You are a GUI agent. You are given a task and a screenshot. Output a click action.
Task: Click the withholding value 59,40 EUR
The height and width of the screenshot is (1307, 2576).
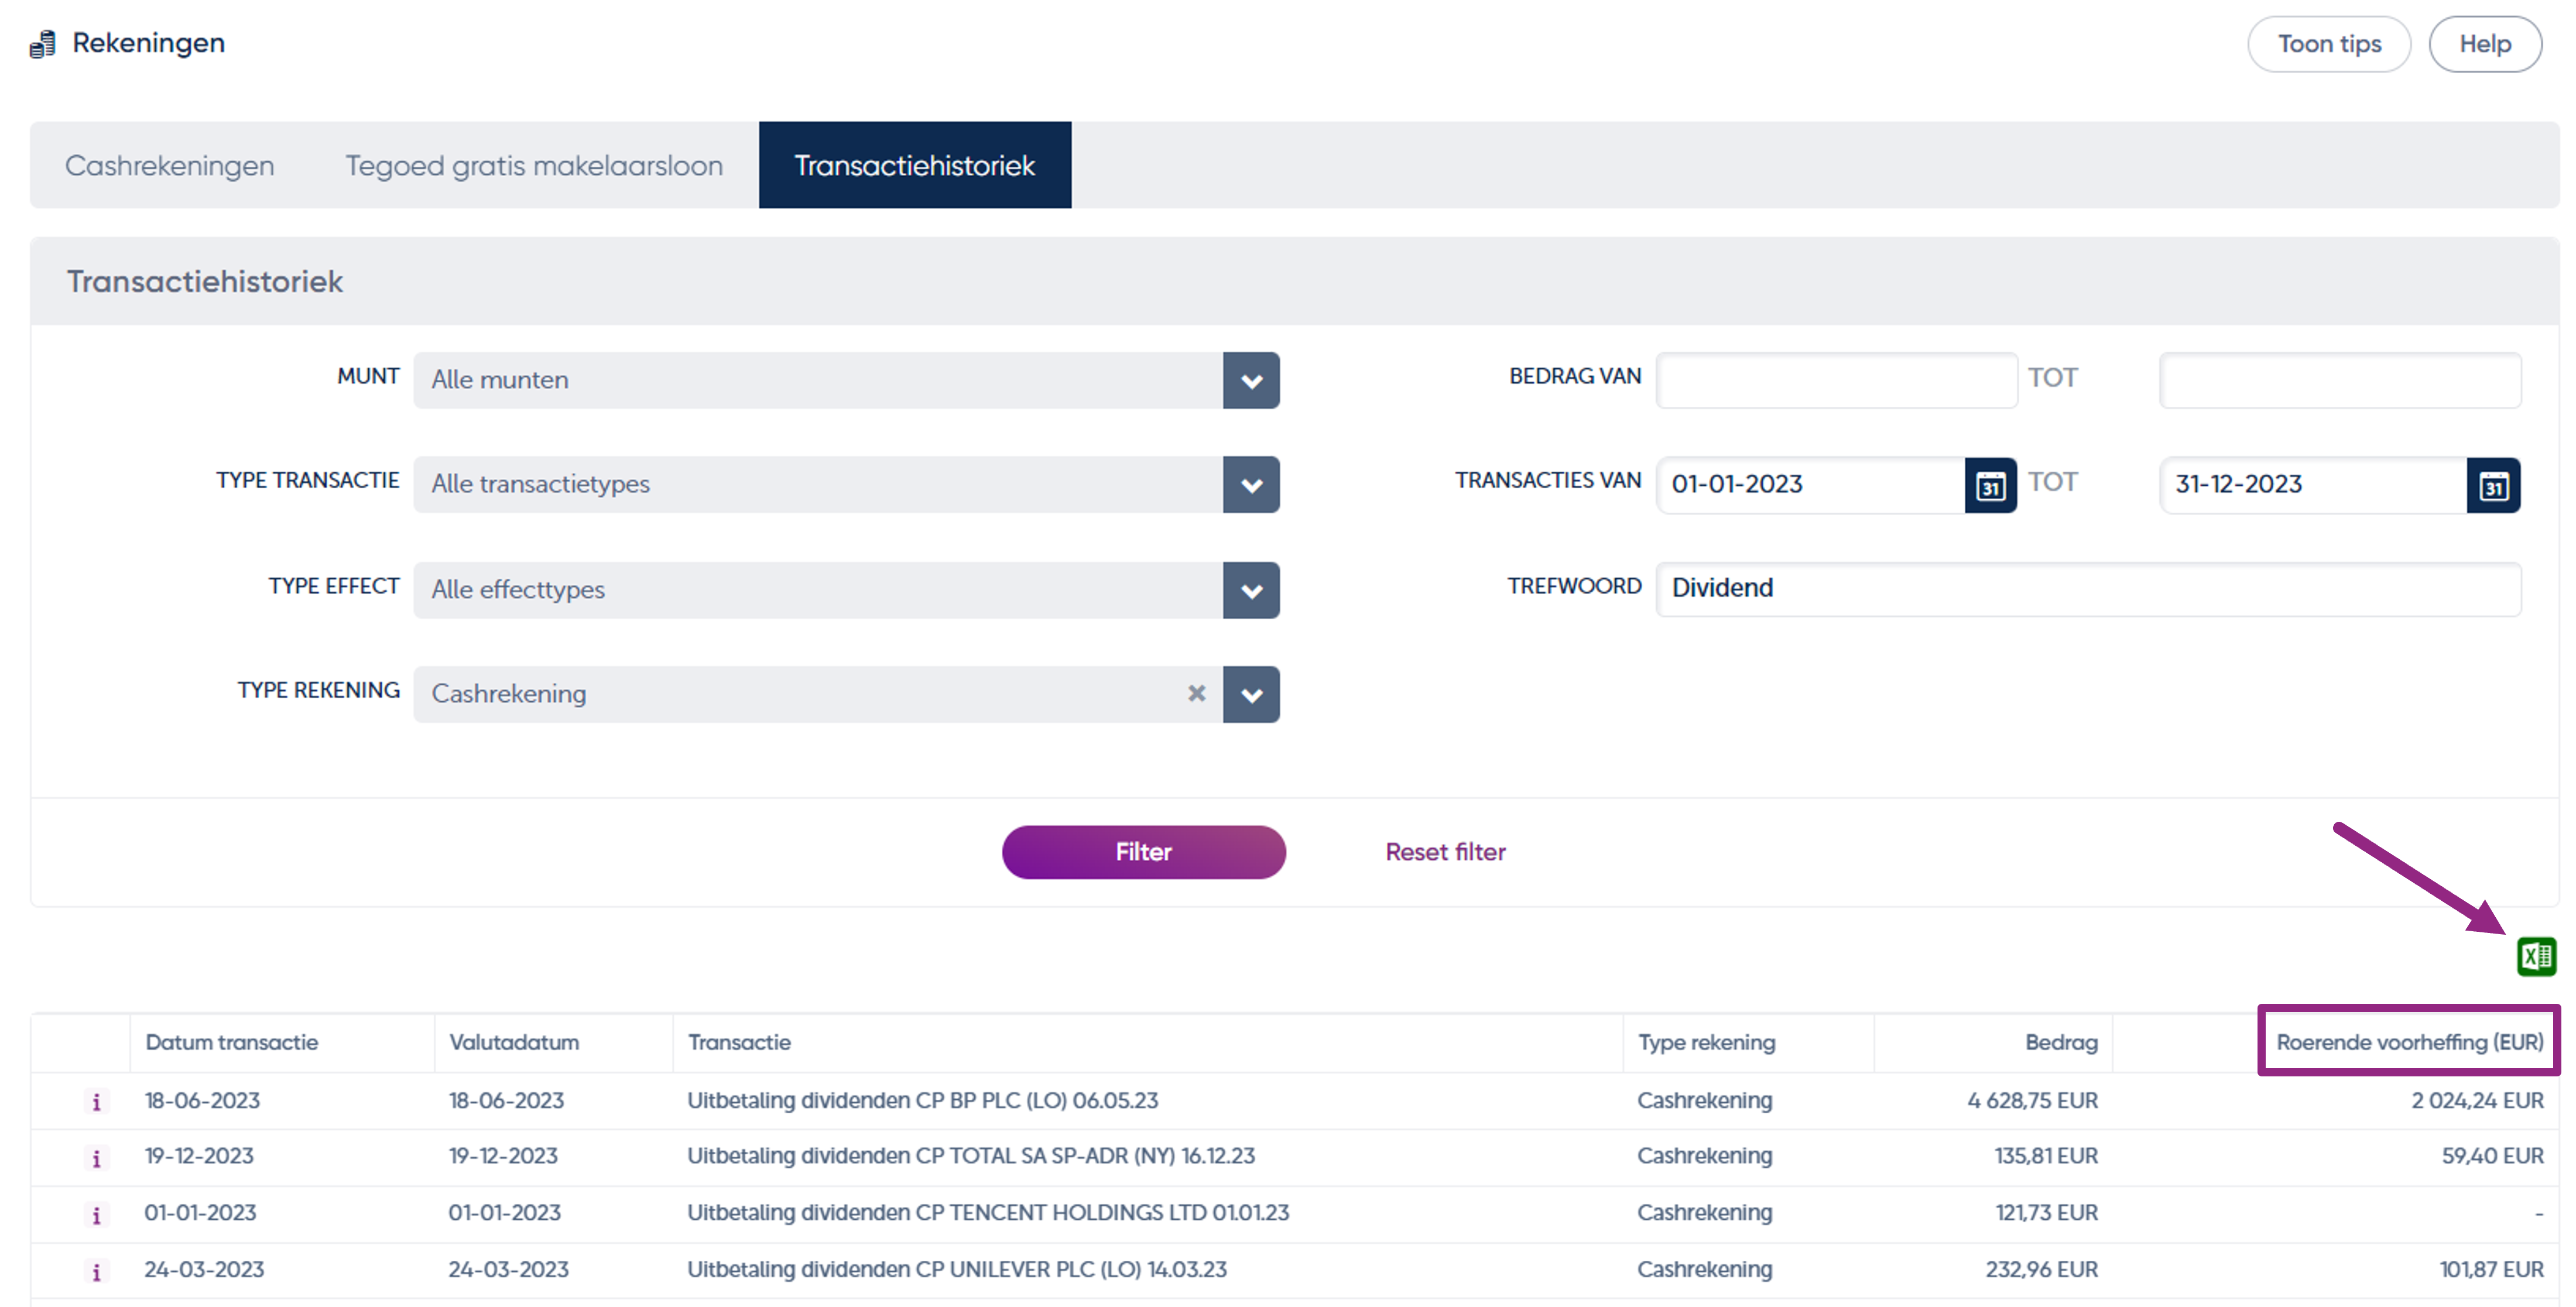coord(2492,1156)
